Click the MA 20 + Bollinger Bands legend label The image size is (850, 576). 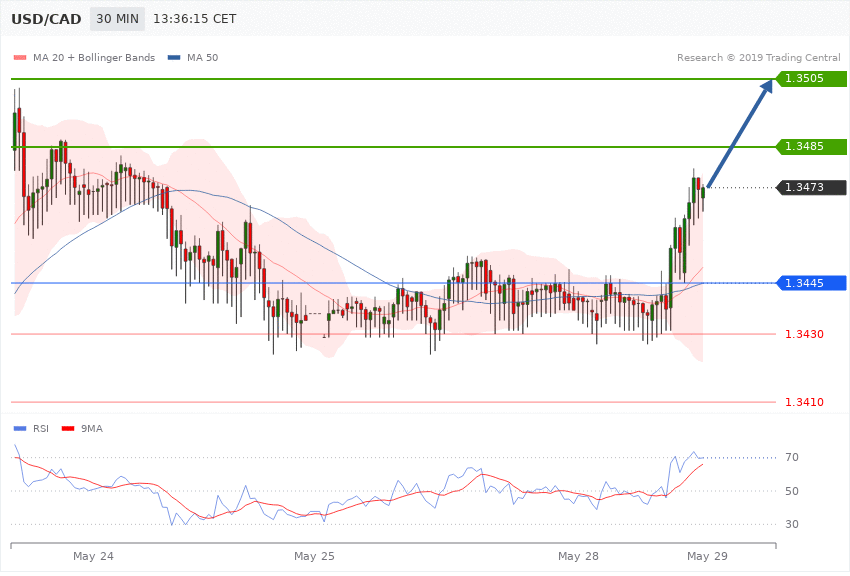point(94,57)
